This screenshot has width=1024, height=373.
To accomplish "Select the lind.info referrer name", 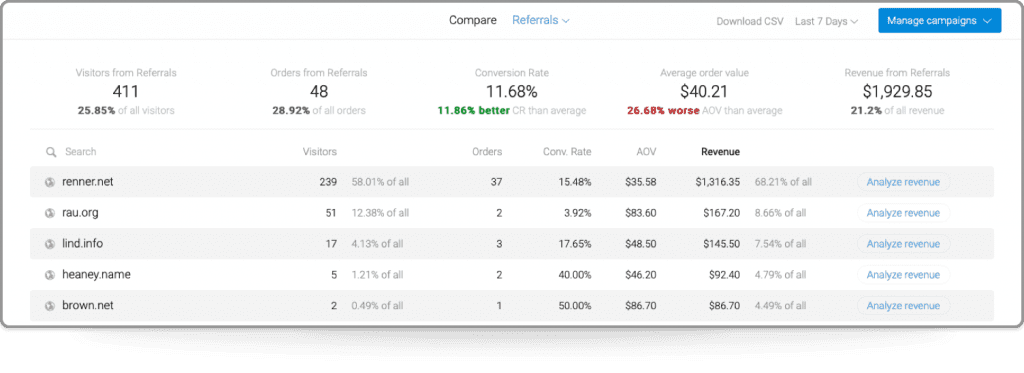I will click(x=82, y=244).
